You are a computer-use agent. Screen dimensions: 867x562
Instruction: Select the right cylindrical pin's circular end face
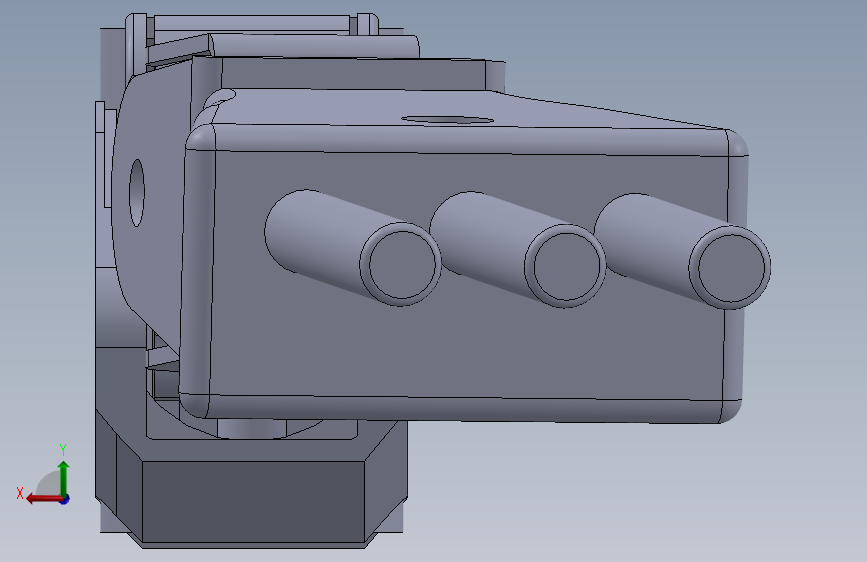pyautogui.click(x=730, y=268)
